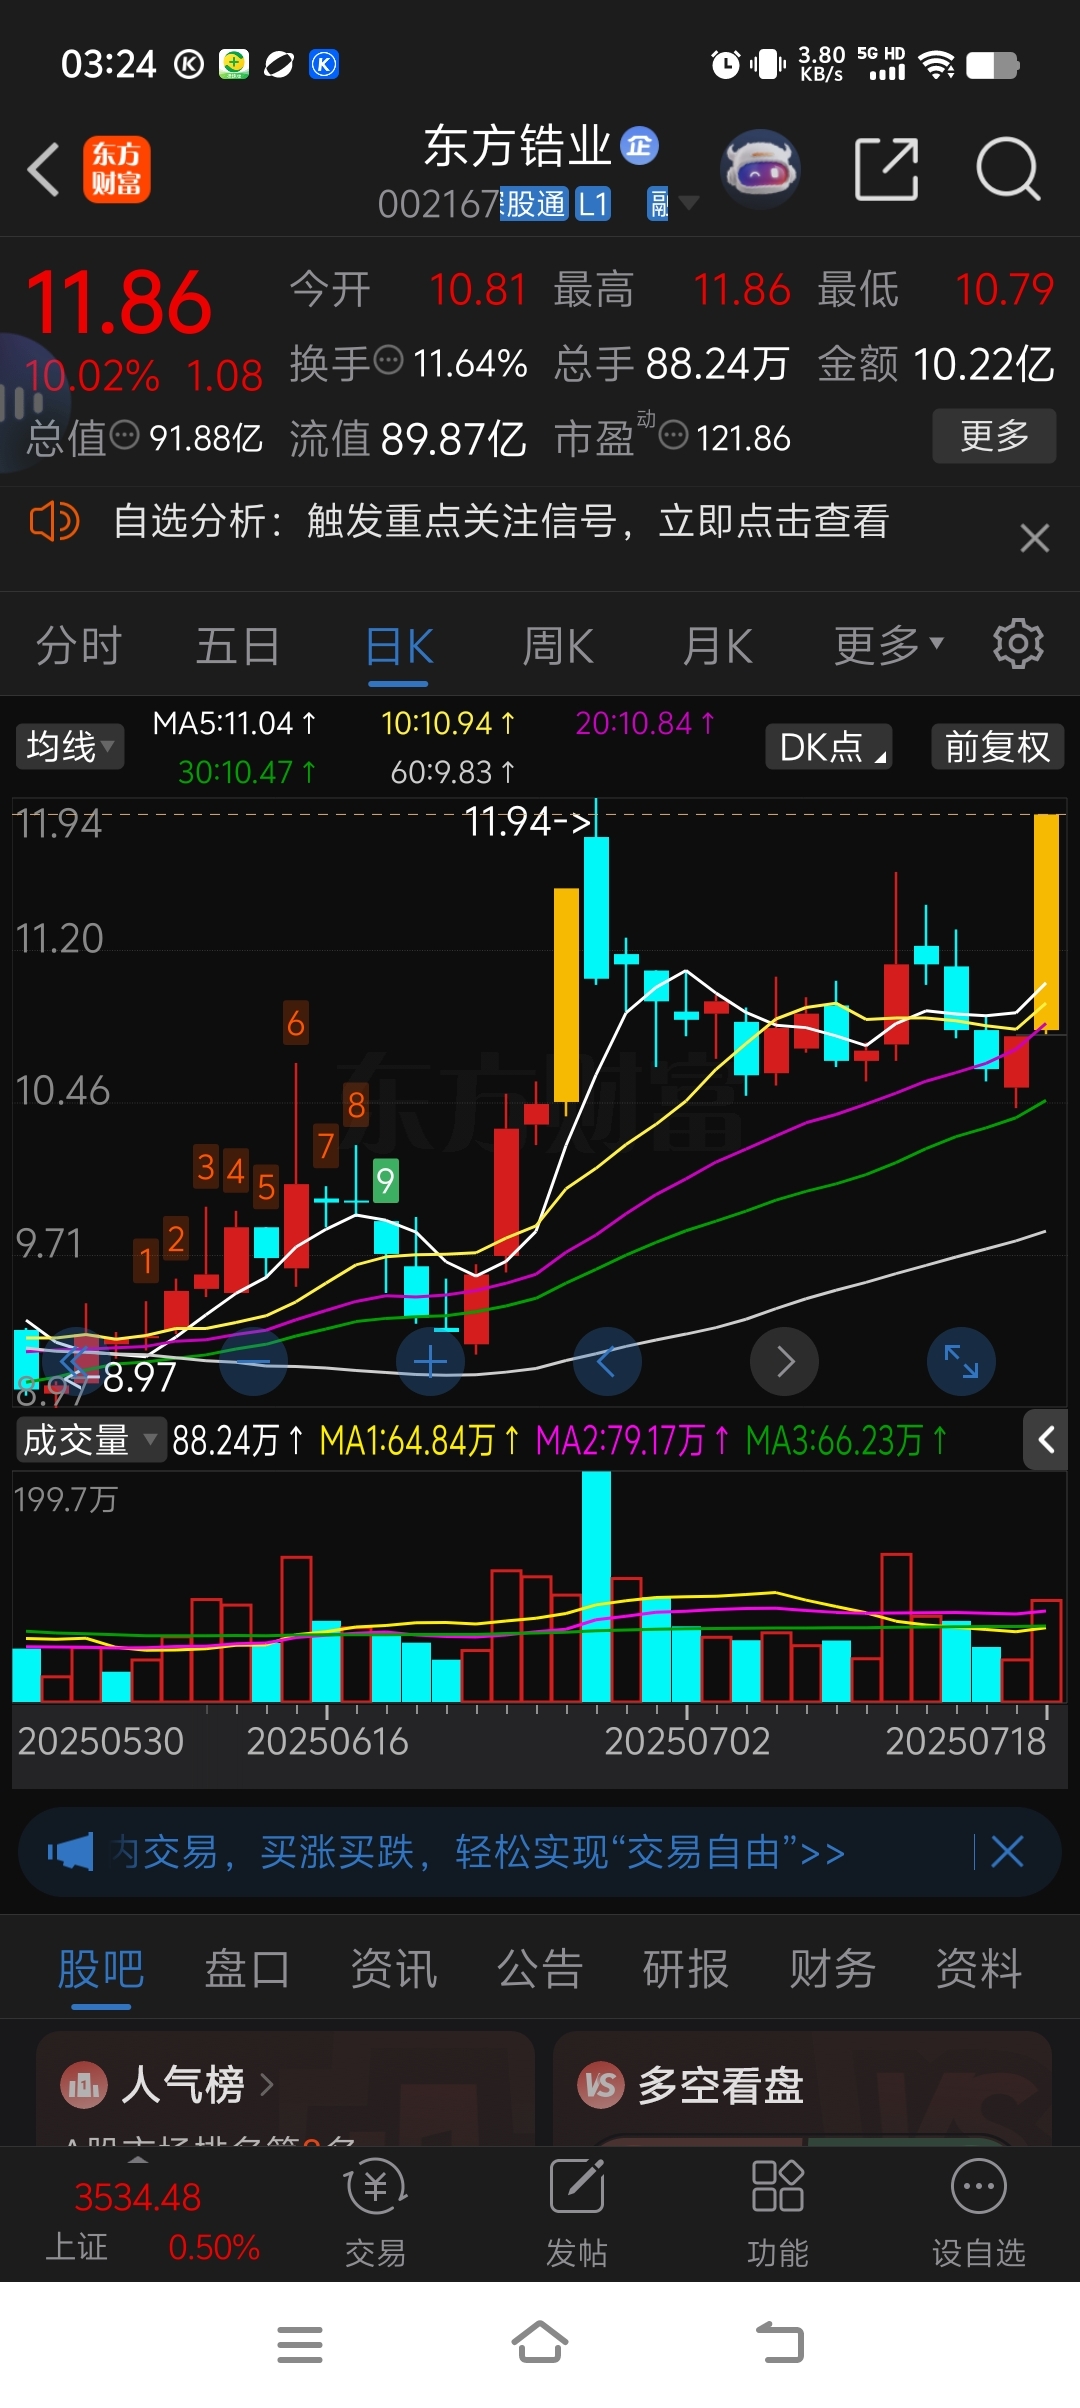Tap the 融 margin badge
The height and width of the screenshot is (2408, 1080).
tap(659, 204)
